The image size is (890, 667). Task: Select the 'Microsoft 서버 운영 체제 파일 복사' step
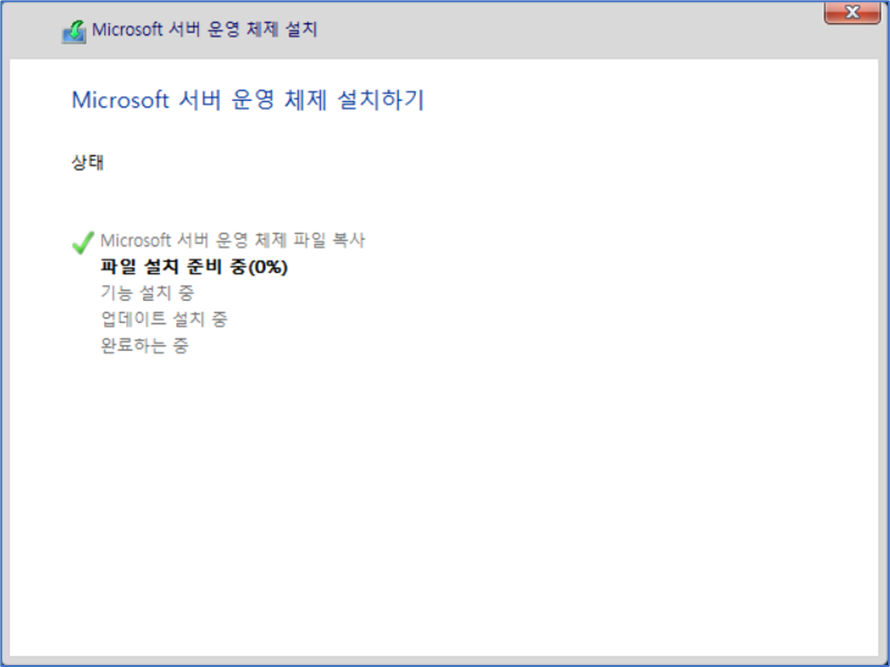point(233,240)
